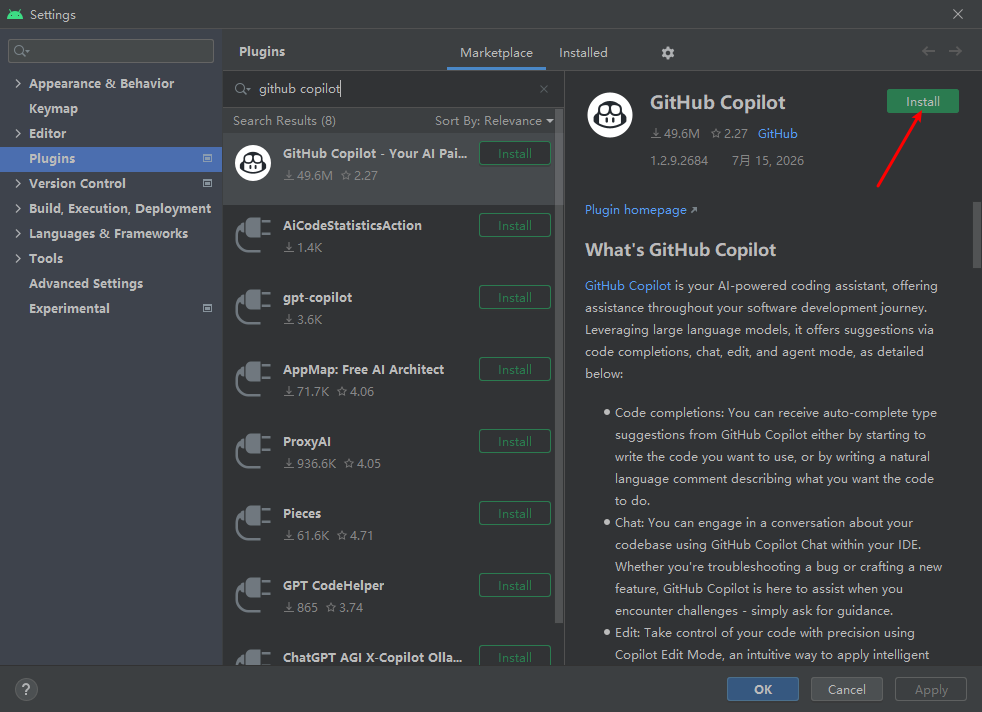
Task: Open Experimental settings page
Action: click(69, 309)
